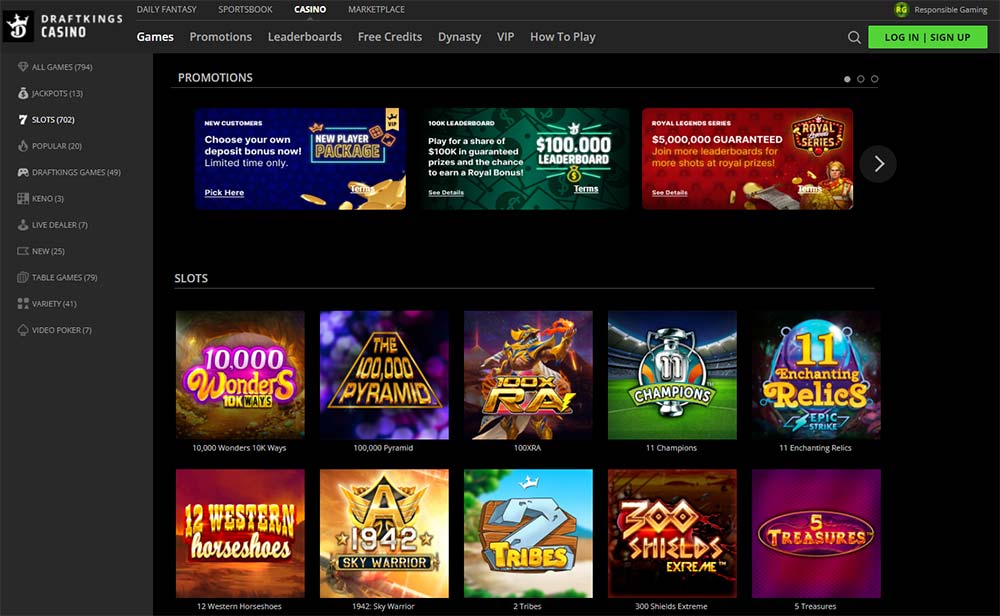This screenshot has height=616, width=1000.
Task: Select the first promotions carousel dot
Action: [x=847, y=79]
